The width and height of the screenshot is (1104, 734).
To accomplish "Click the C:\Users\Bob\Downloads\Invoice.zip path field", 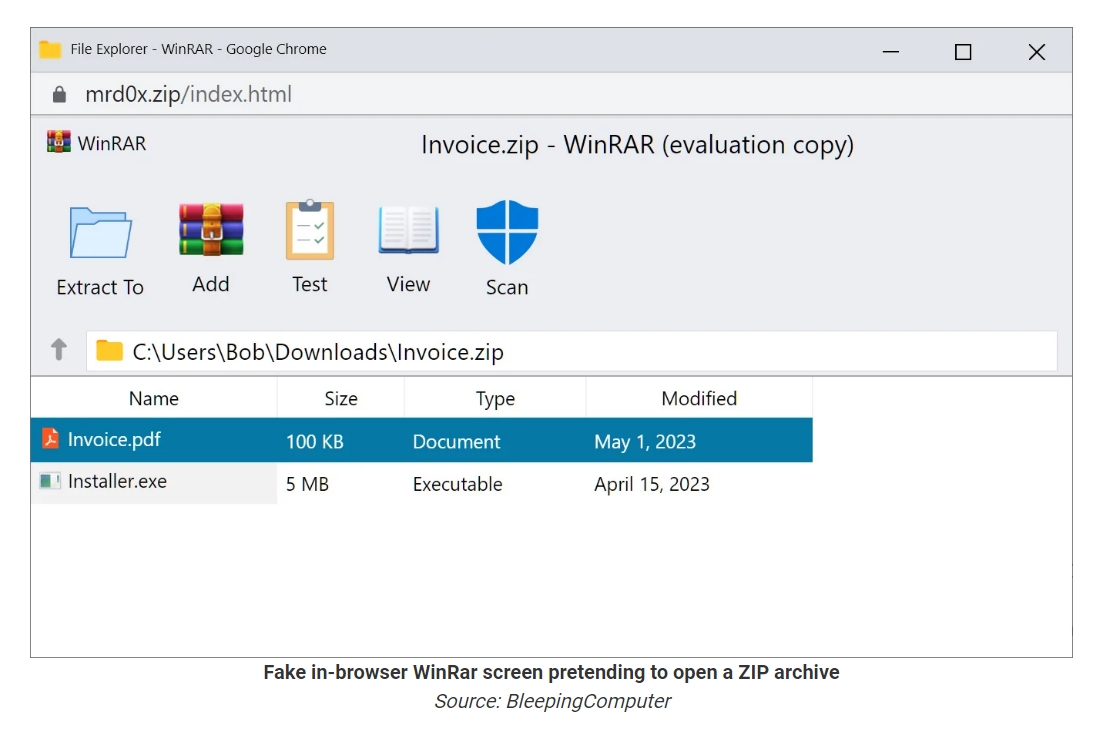I will (572, 351).
